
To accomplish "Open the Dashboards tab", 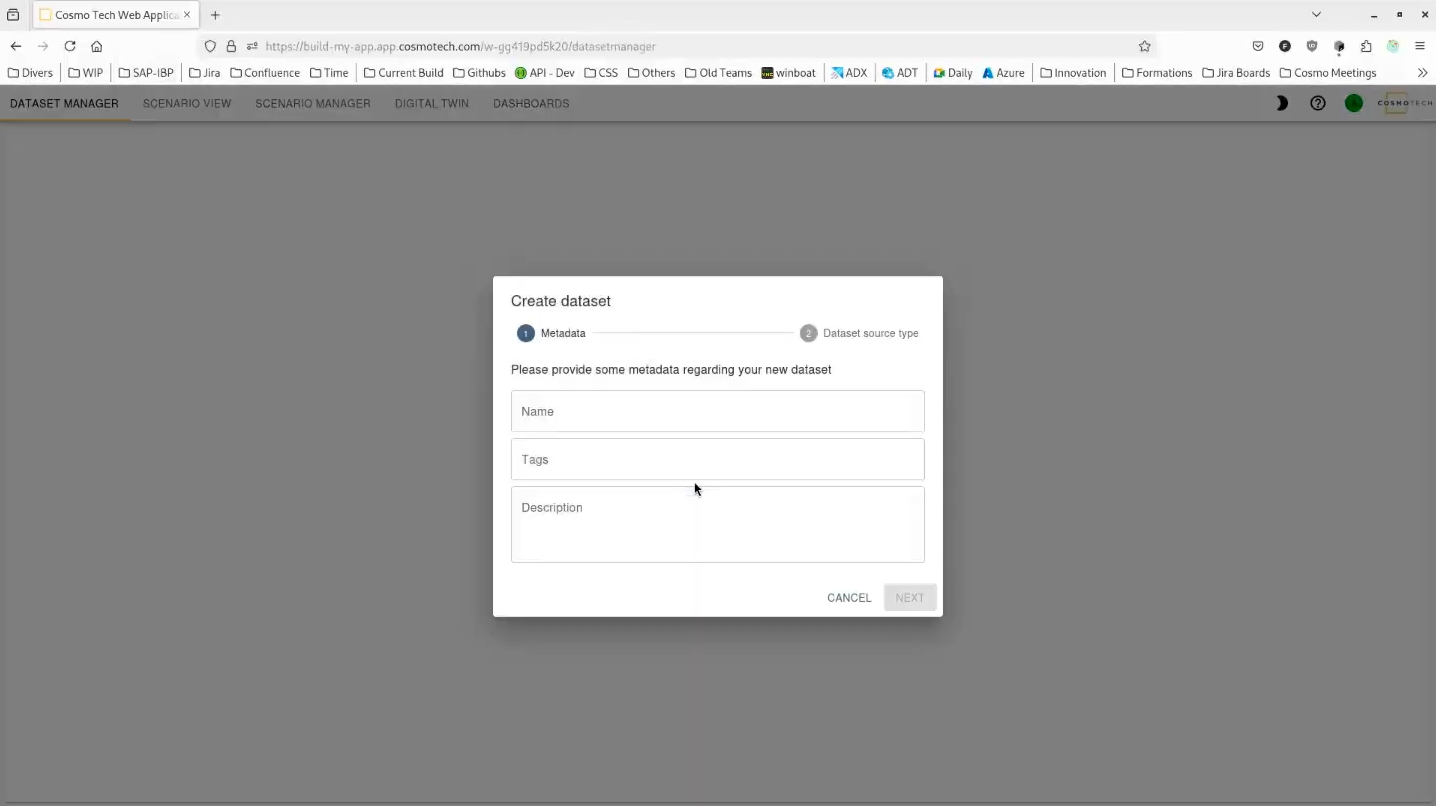I will pos(531,103).
